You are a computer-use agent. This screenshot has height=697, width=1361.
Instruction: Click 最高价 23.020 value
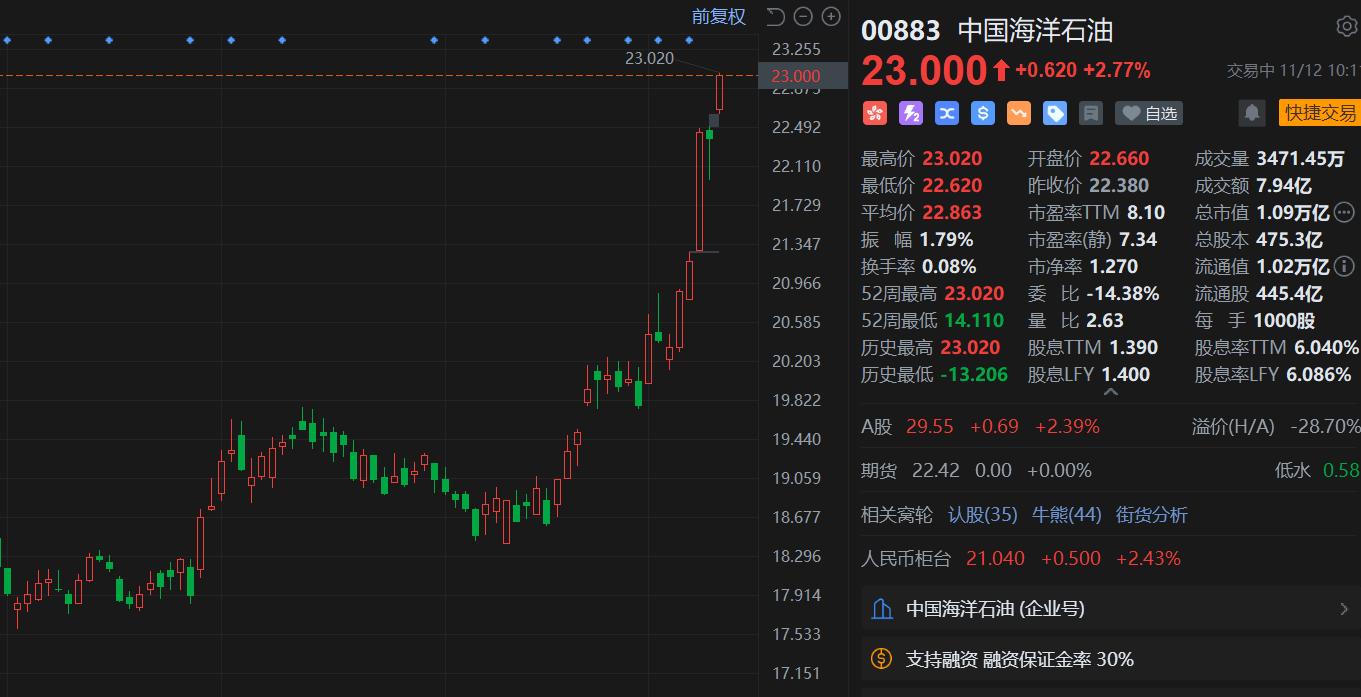click(952, 158)
